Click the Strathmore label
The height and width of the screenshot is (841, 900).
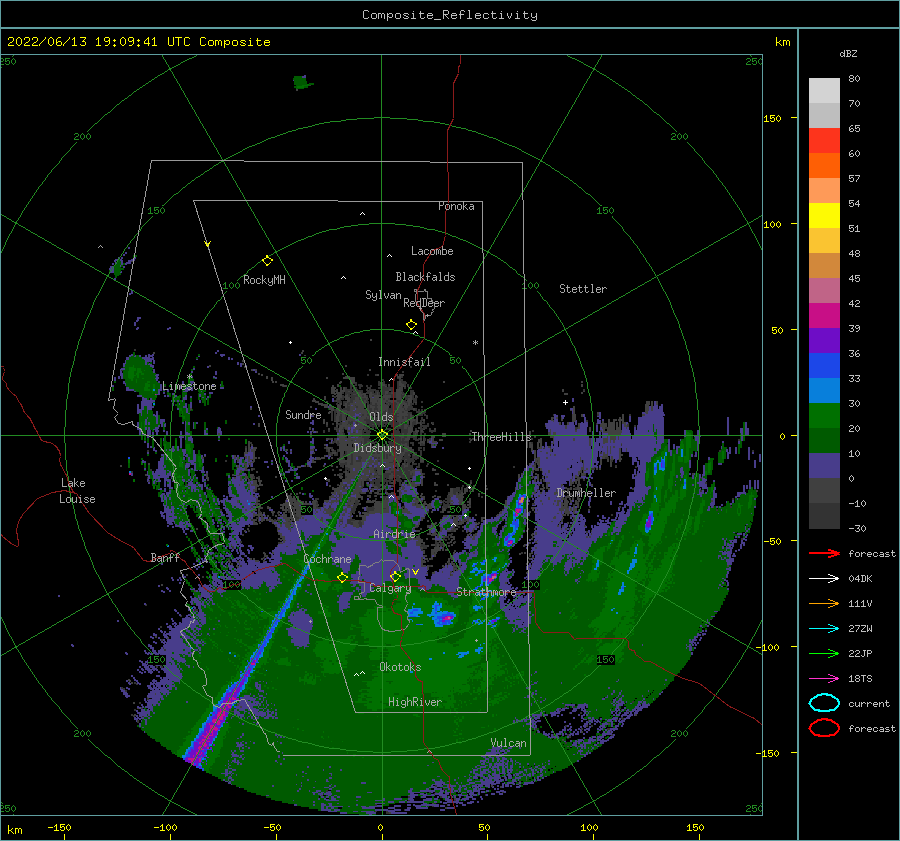pyautogui.click(x=486, y=592)
